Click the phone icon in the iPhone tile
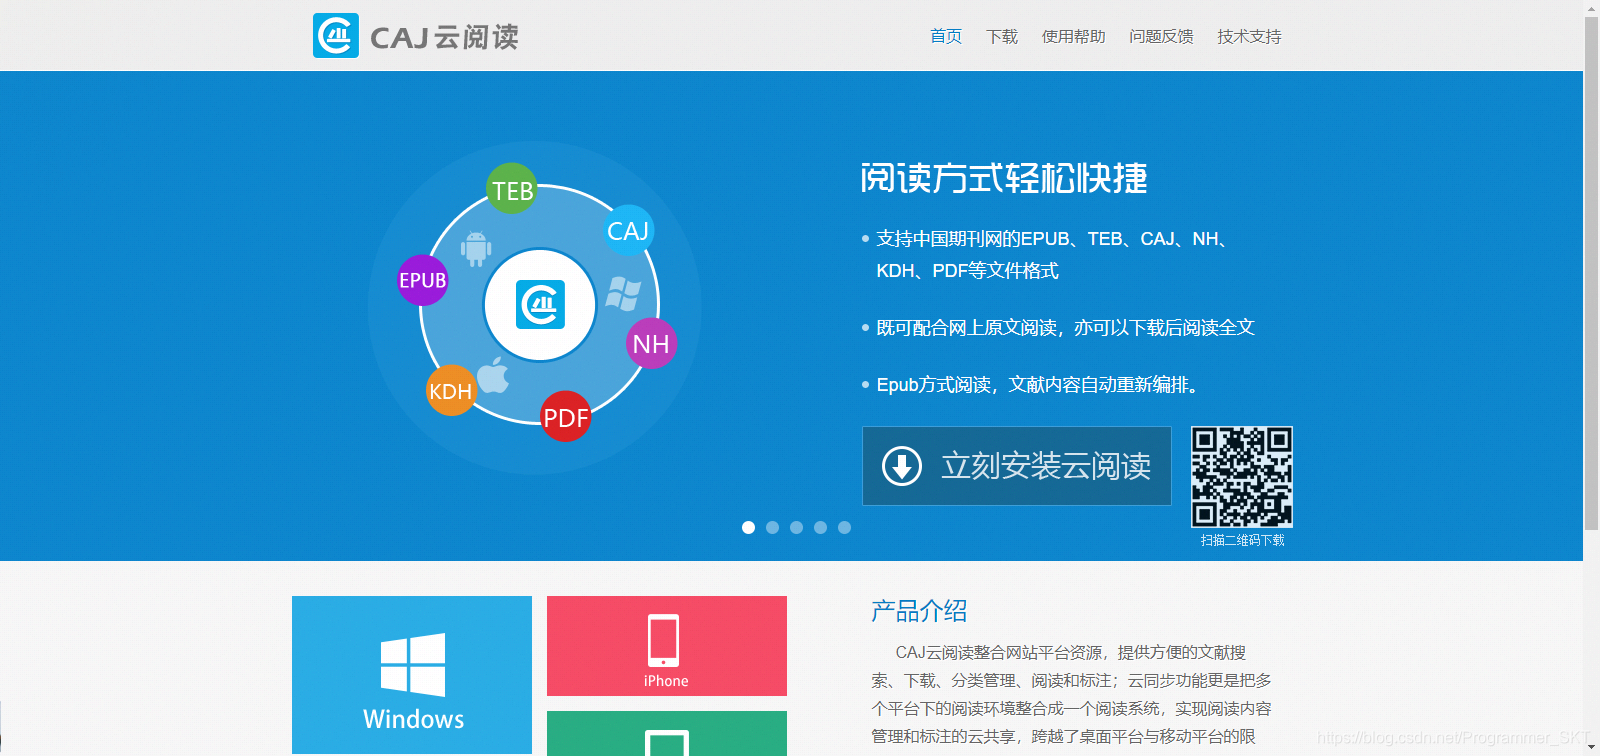Viewport: 1600px width, 756px height. [664, 640]
